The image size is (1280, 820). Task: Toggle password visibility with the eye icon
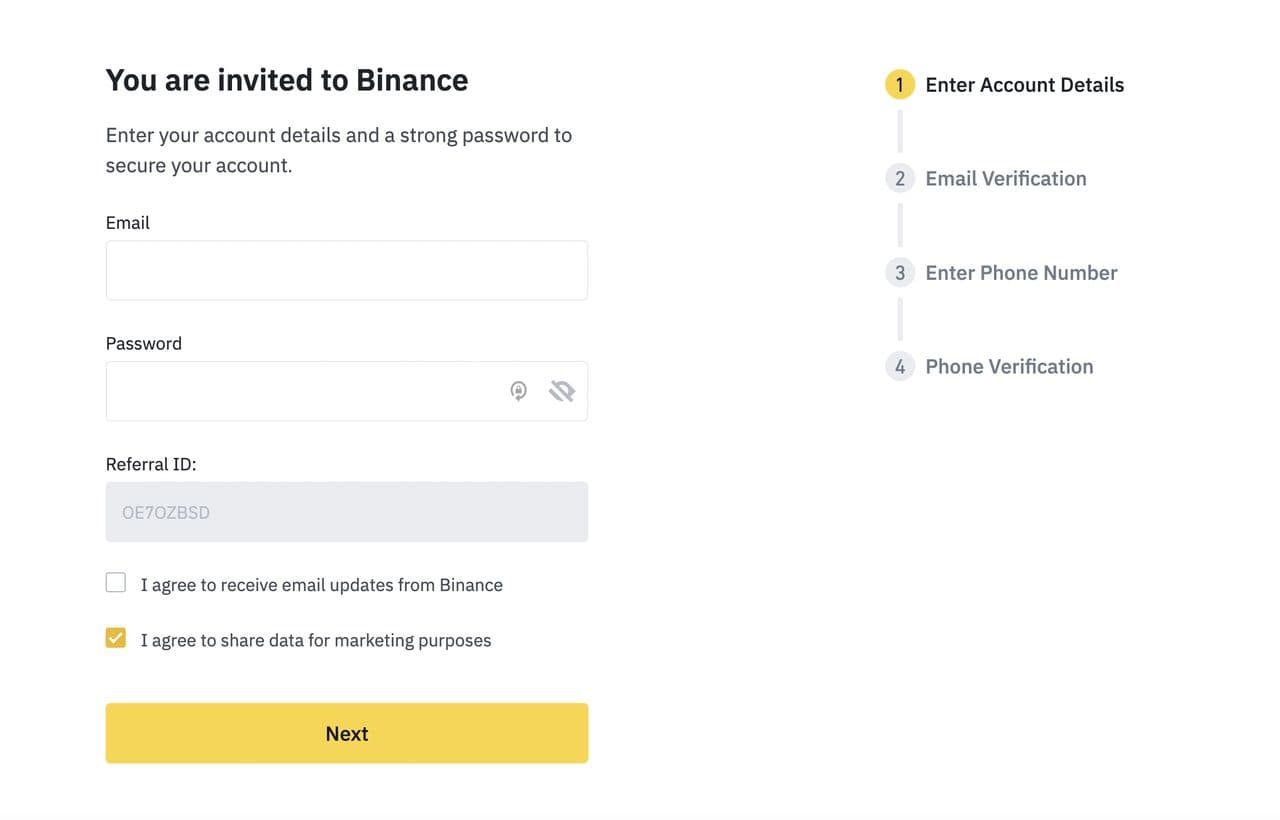(x=562, y=391)
